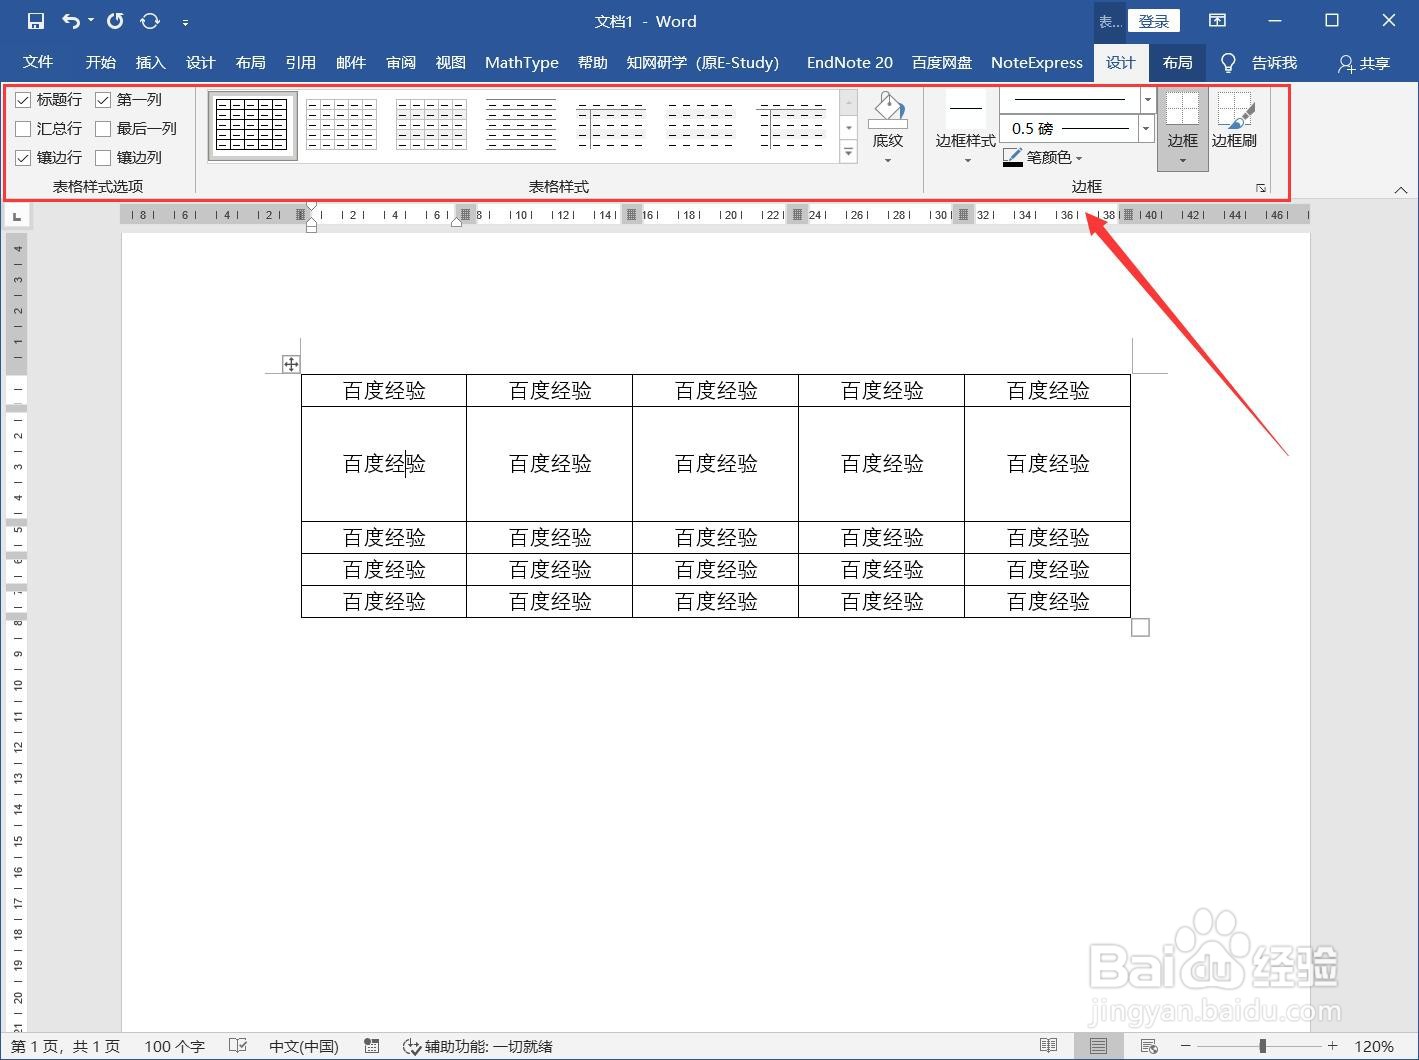Click the 登录 sign-in button
This screenshot has height=1060, width=1419.
[1153, 21]
